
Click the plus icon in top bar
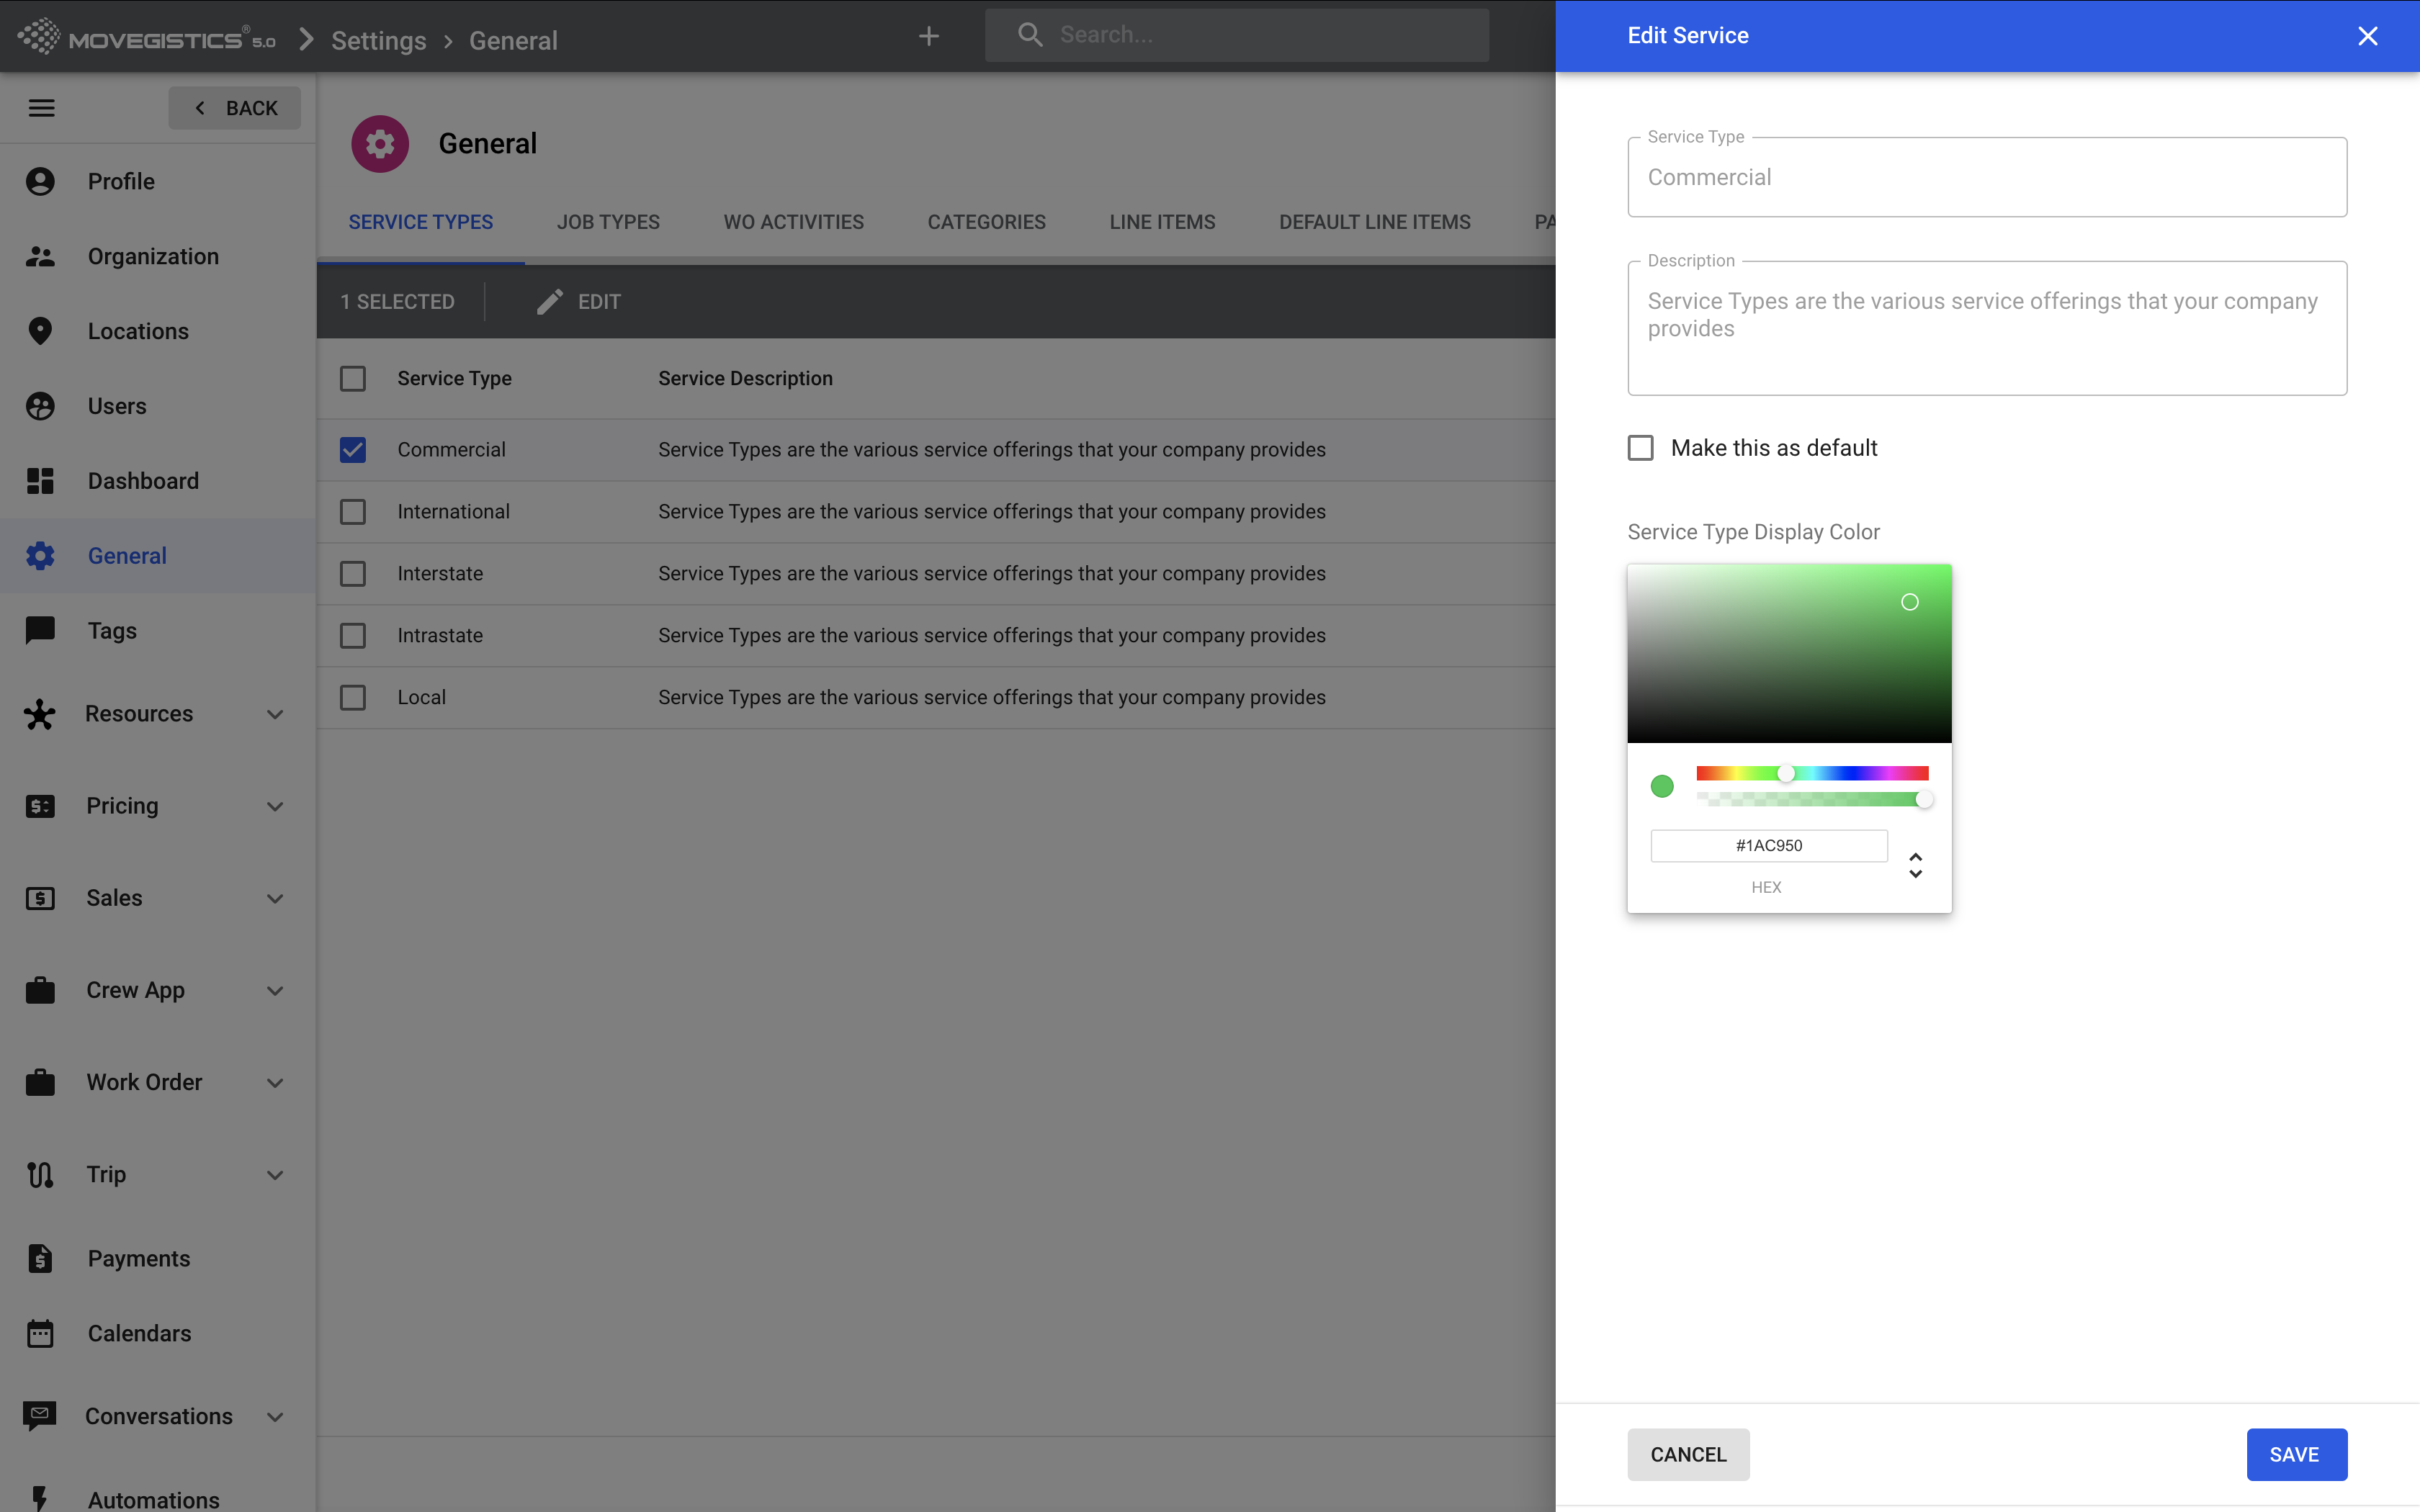[928, 36]
